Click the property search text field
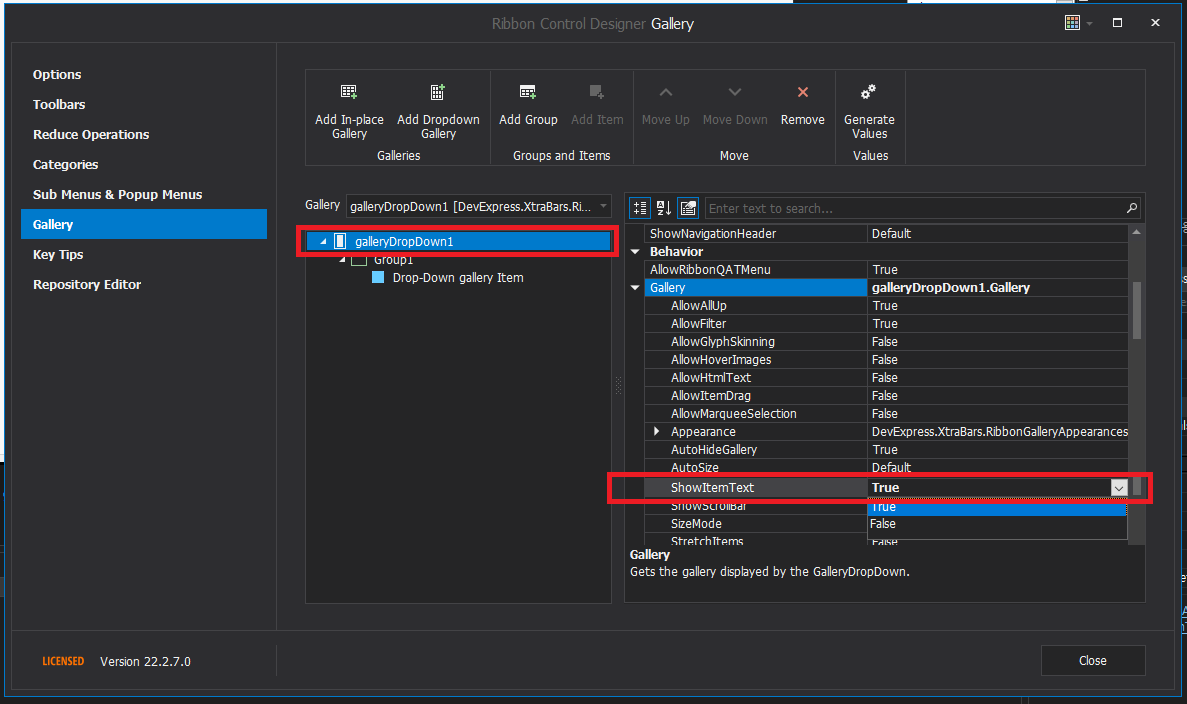The height and width of the screenshot is (704, 1187). pyautogui.click(x=916, y=208)
